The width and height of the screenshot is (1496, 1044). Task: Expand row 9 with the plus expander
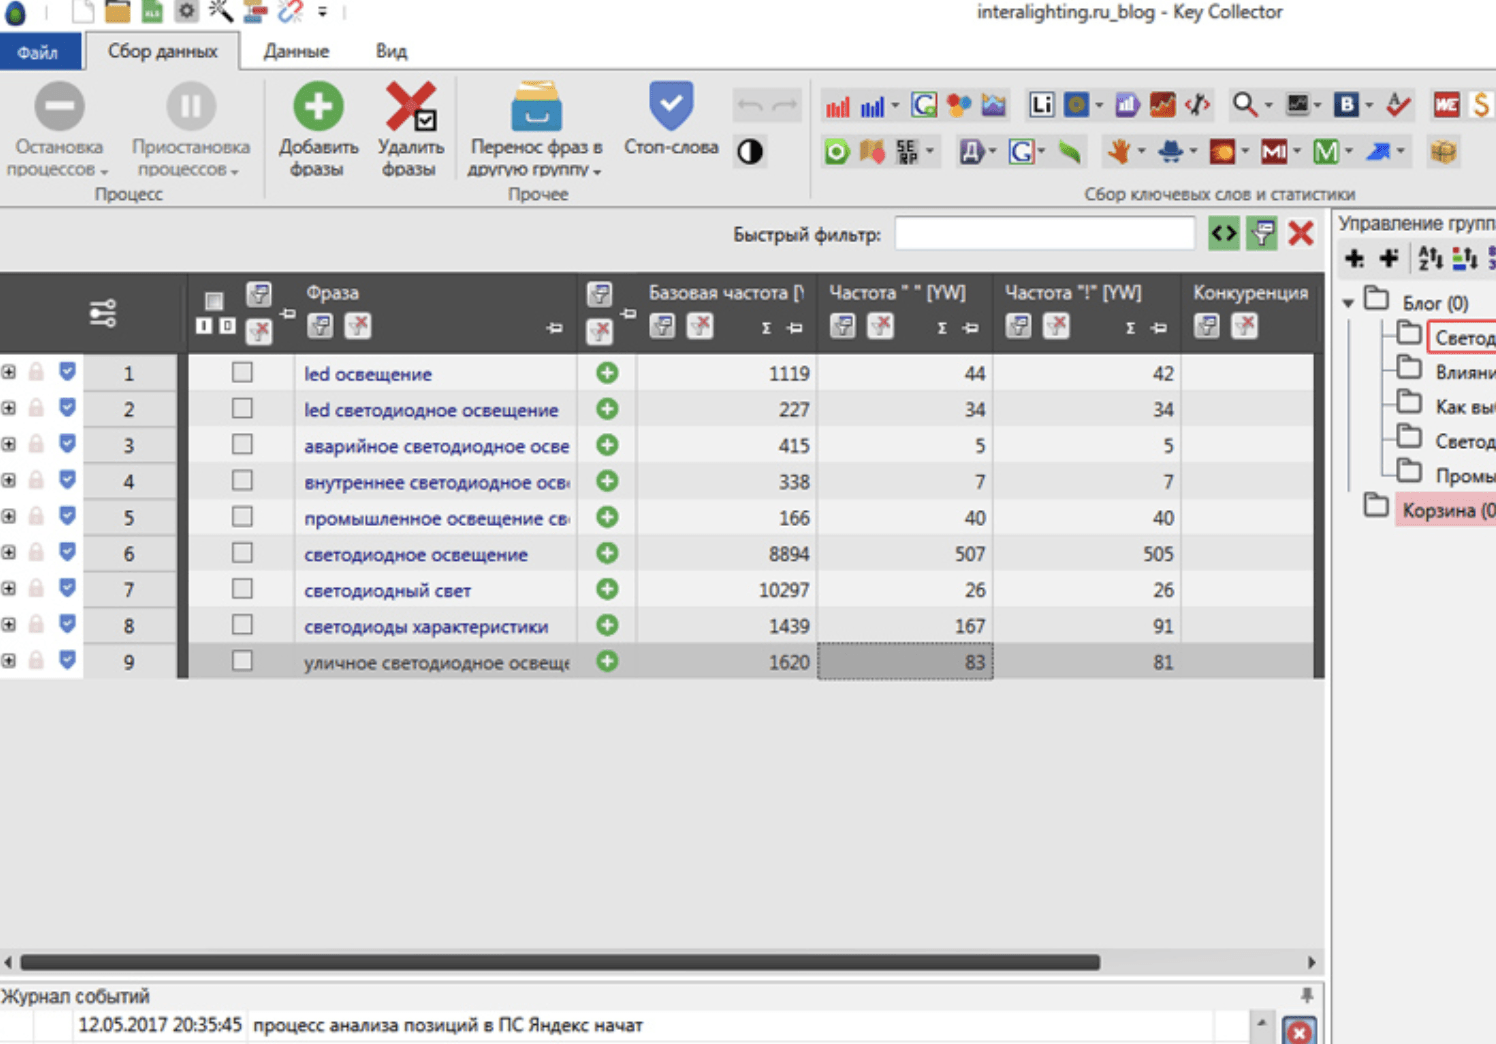[x=9, y=660]
